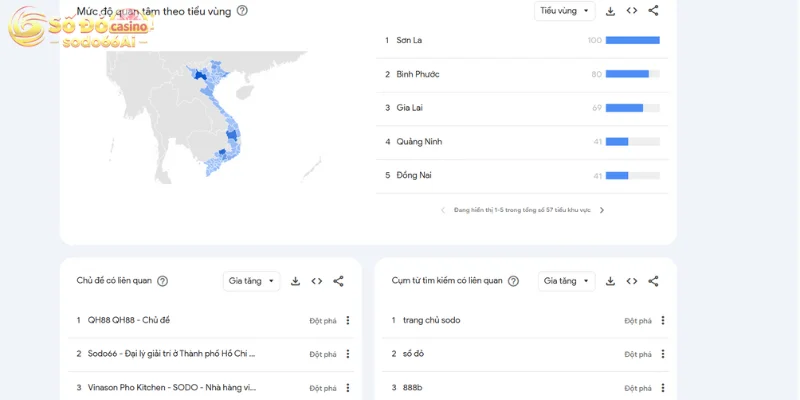
Task: Open three-dot menu for '888b' query
Action: pos(662,388)
